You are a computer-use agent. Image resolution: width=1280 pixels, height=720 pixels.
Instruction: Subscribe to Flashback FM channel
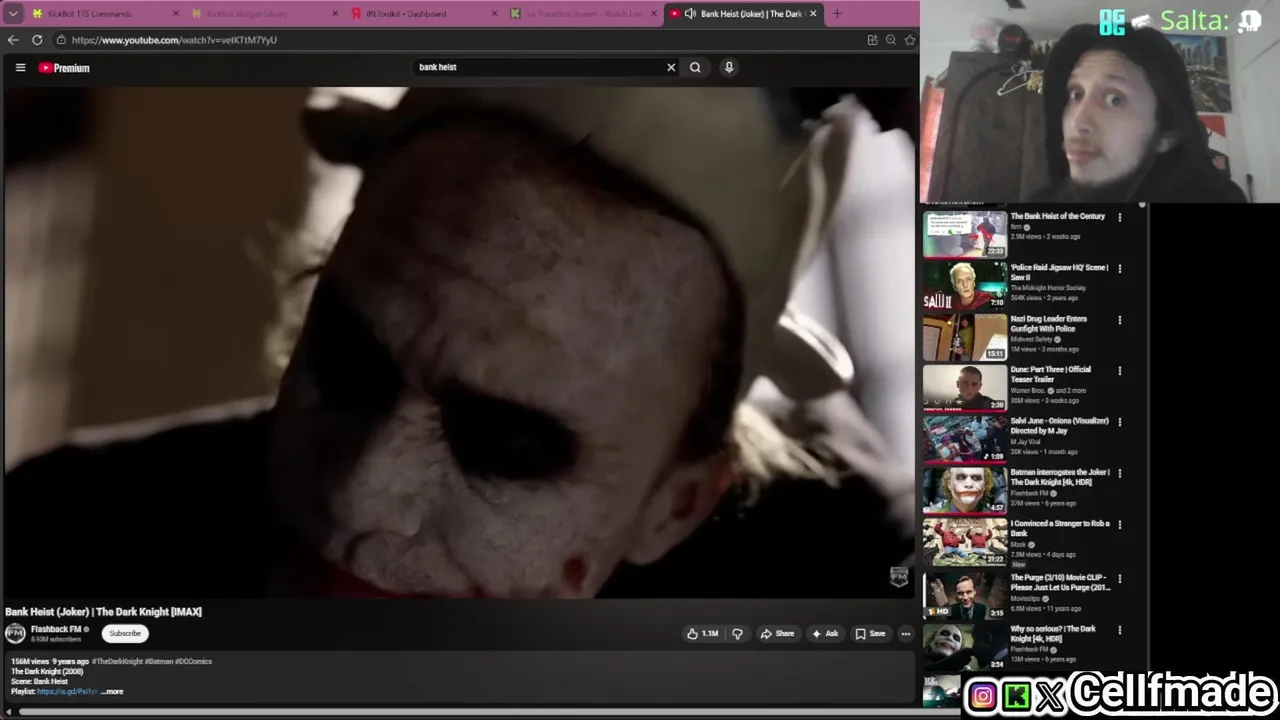(125, 633)
